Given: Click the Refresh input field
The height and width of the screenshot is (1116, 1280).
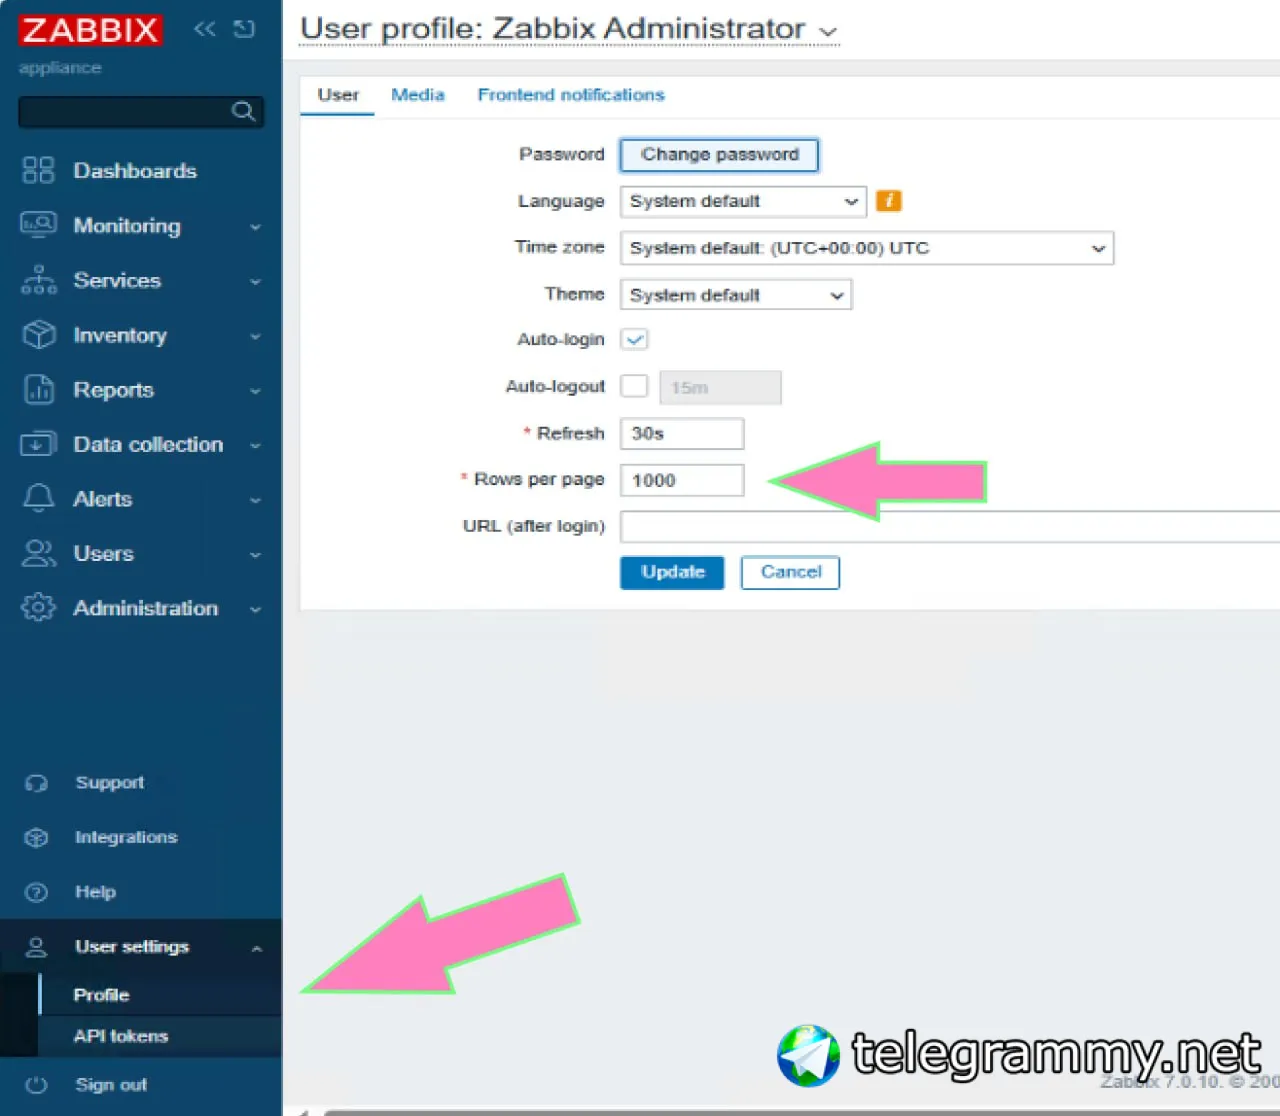Looking at the screenshot, I should (682, 434).
